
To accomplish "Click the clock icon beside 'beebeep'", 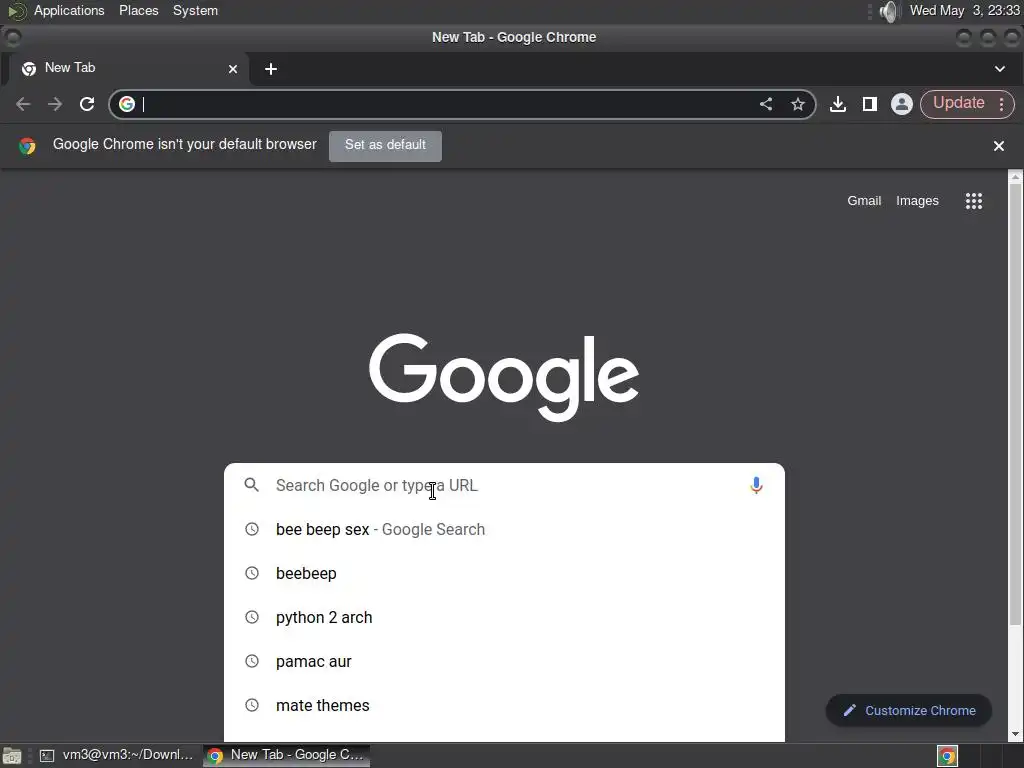I will click(252, 573).
